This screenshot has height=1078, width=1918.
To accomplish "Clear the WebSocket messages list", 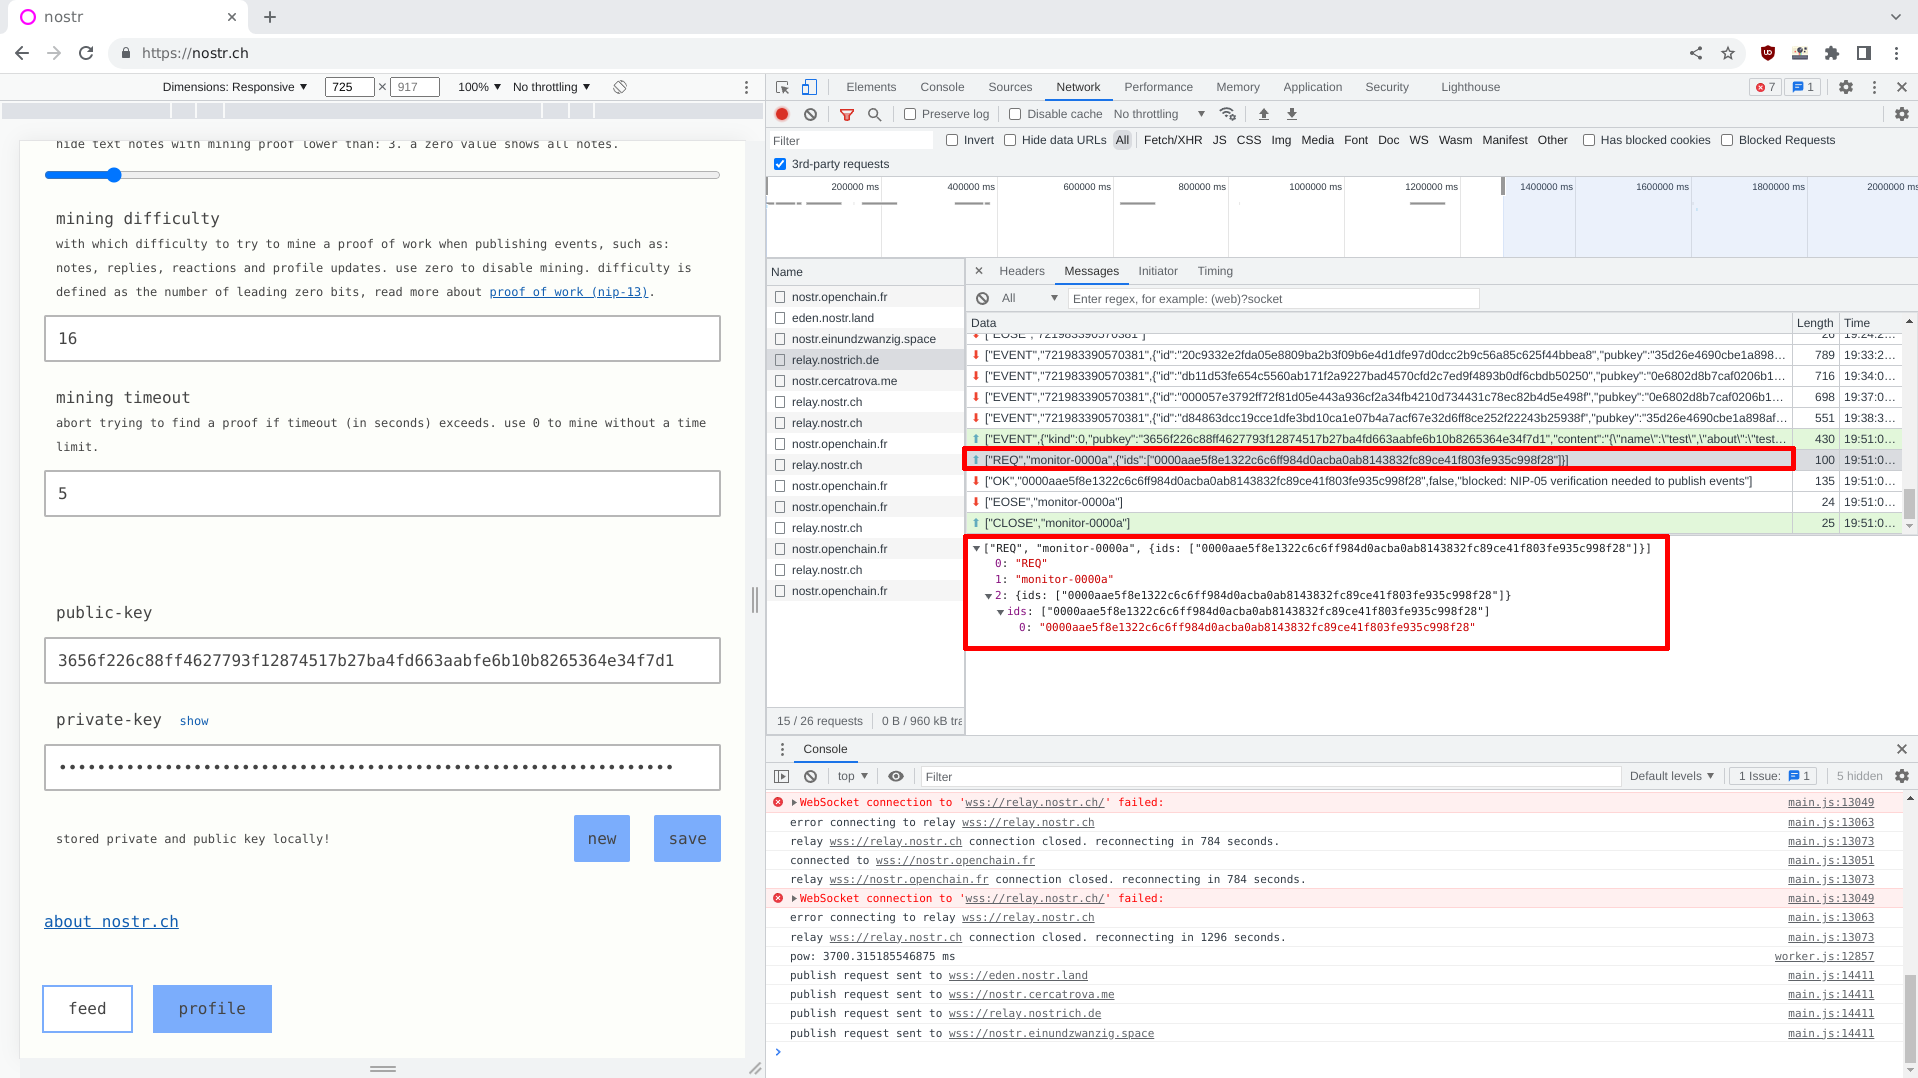I will tap(983, 298).
